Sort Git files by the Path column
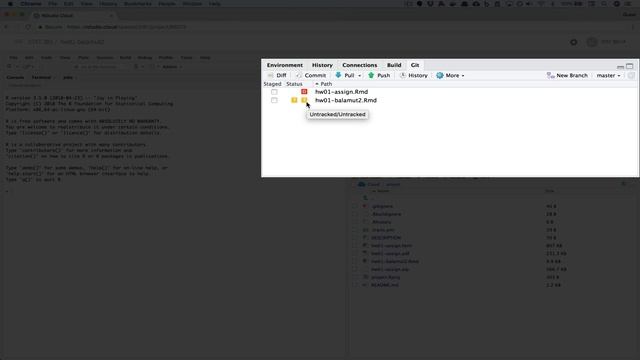Screen dimensions: 640x360 tap(326, 84)
